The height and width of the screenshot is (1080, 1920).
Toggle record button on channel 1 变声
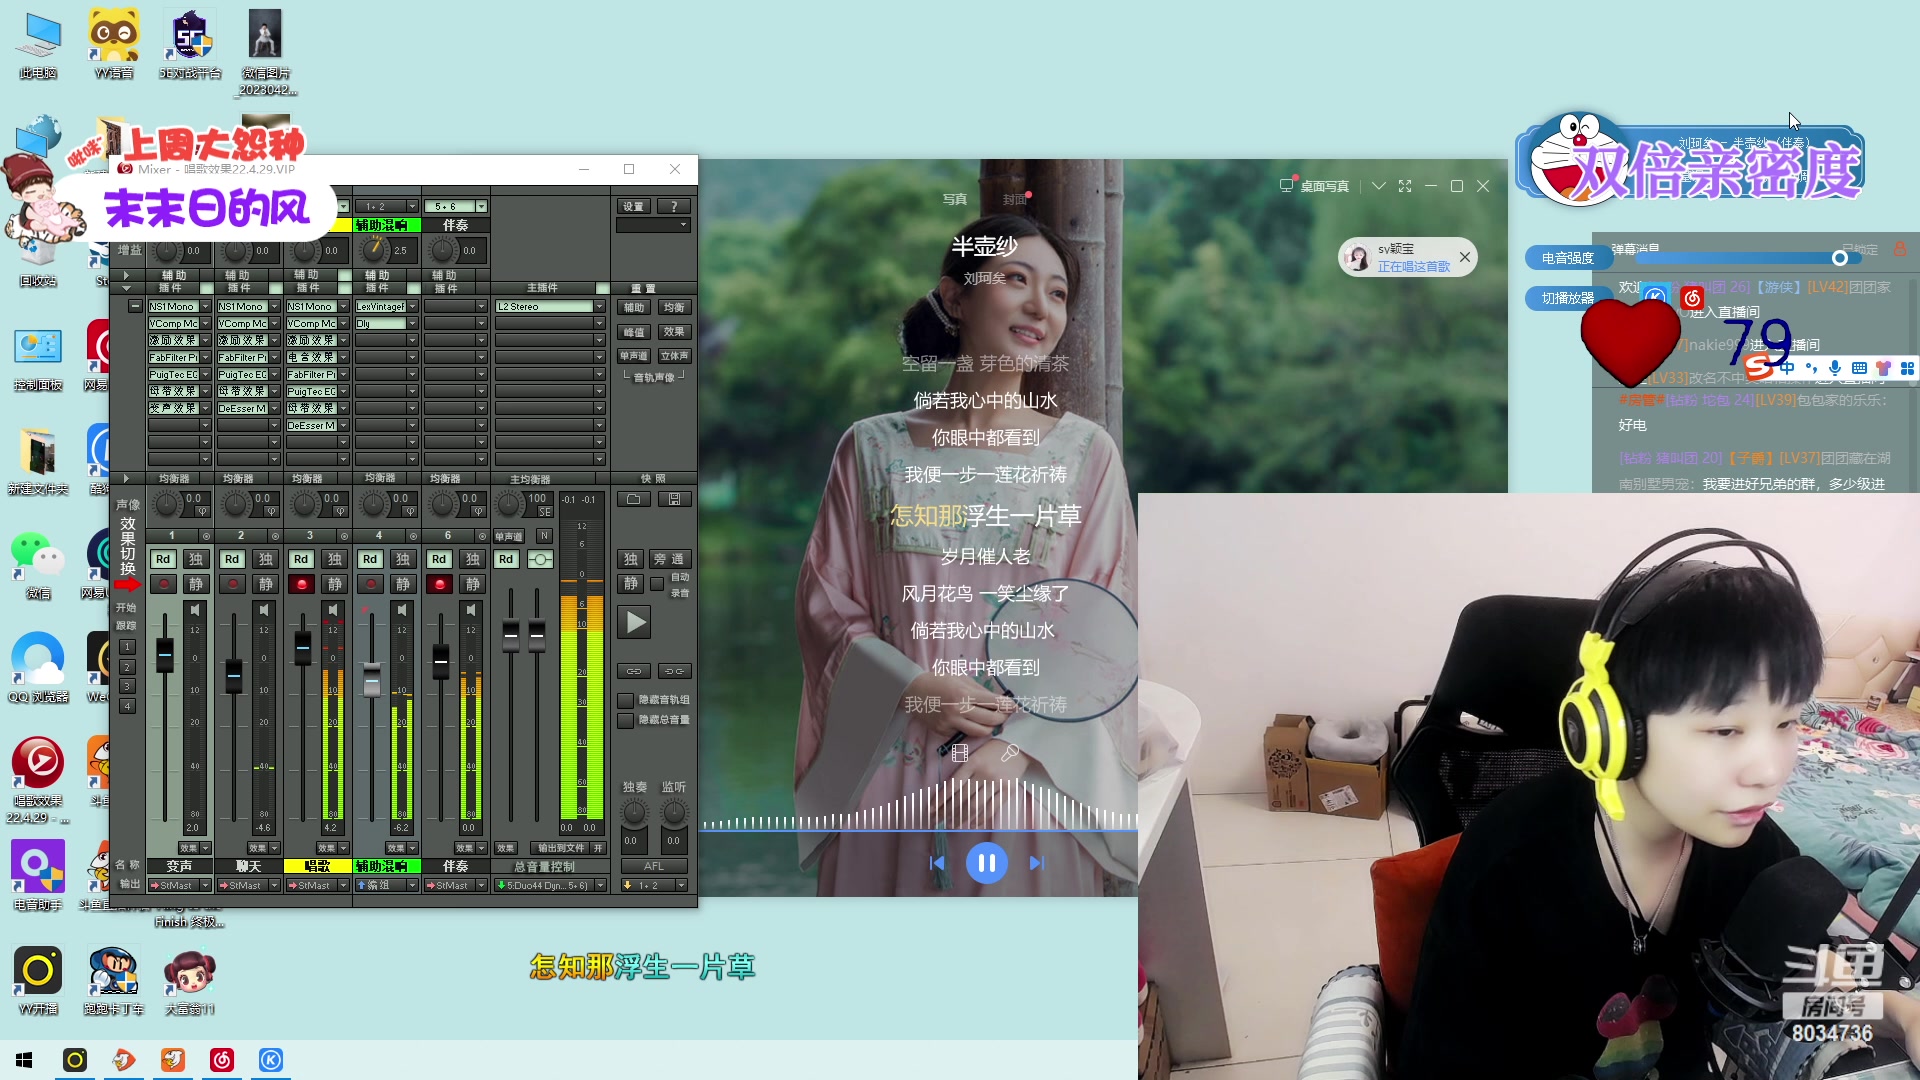click(x=163, y=584)
